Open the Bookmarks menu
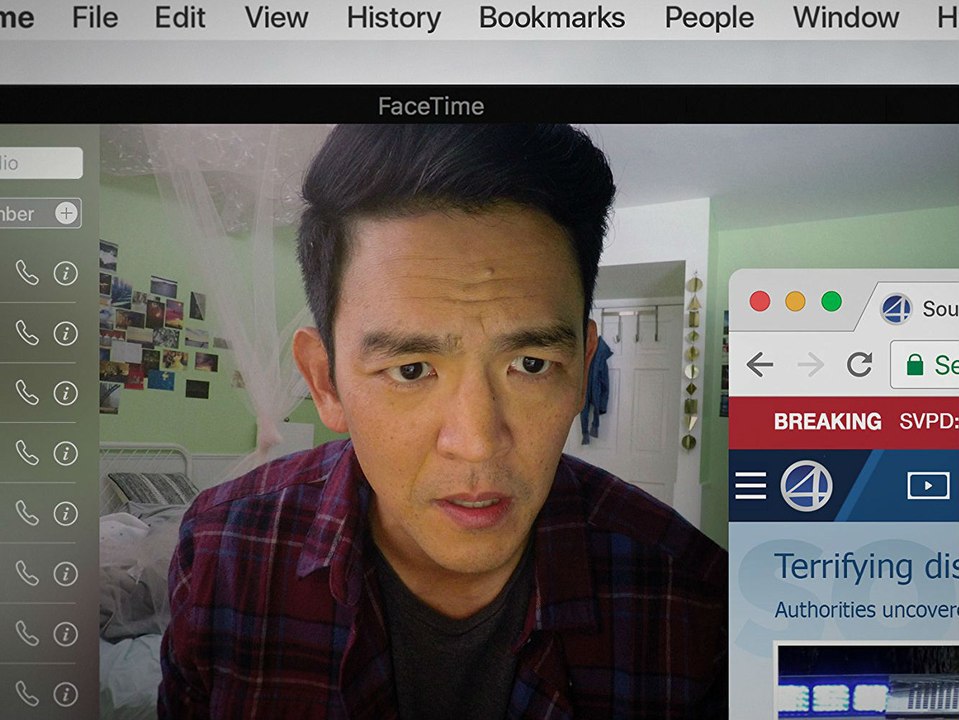Screen dimensions: 959x720 click(552, 17)
